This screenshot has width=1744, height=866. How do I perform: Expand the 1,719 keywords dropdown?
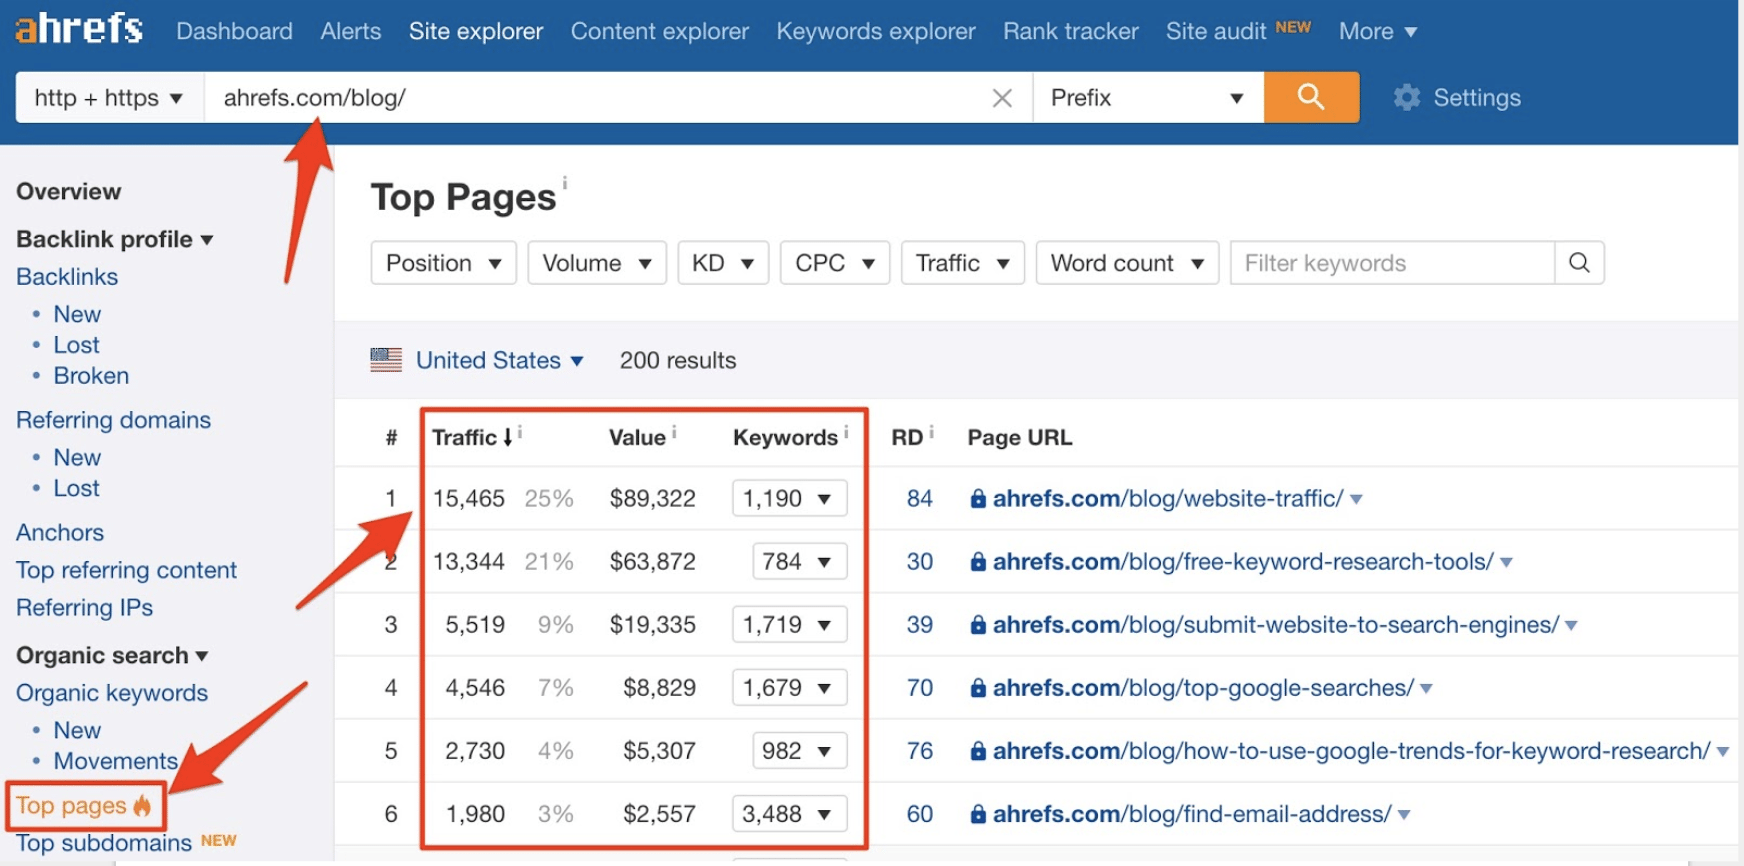[789, 624]
